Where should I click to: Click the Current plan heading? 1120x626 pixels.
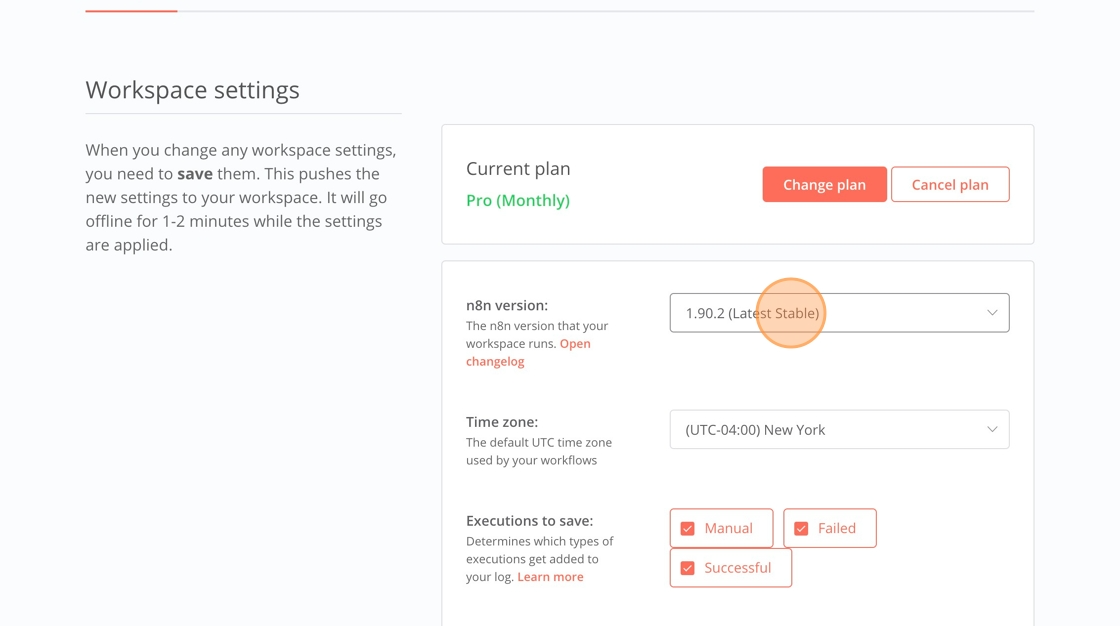pos(518,169)
